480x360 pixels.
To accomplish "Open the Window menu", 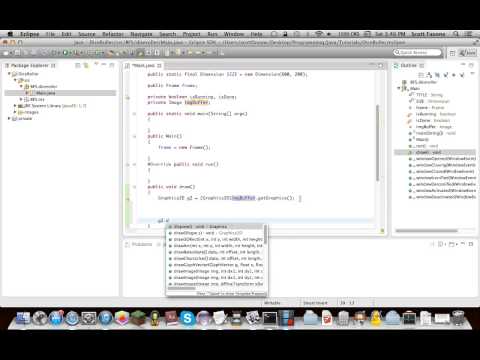I will click(234, 34).
